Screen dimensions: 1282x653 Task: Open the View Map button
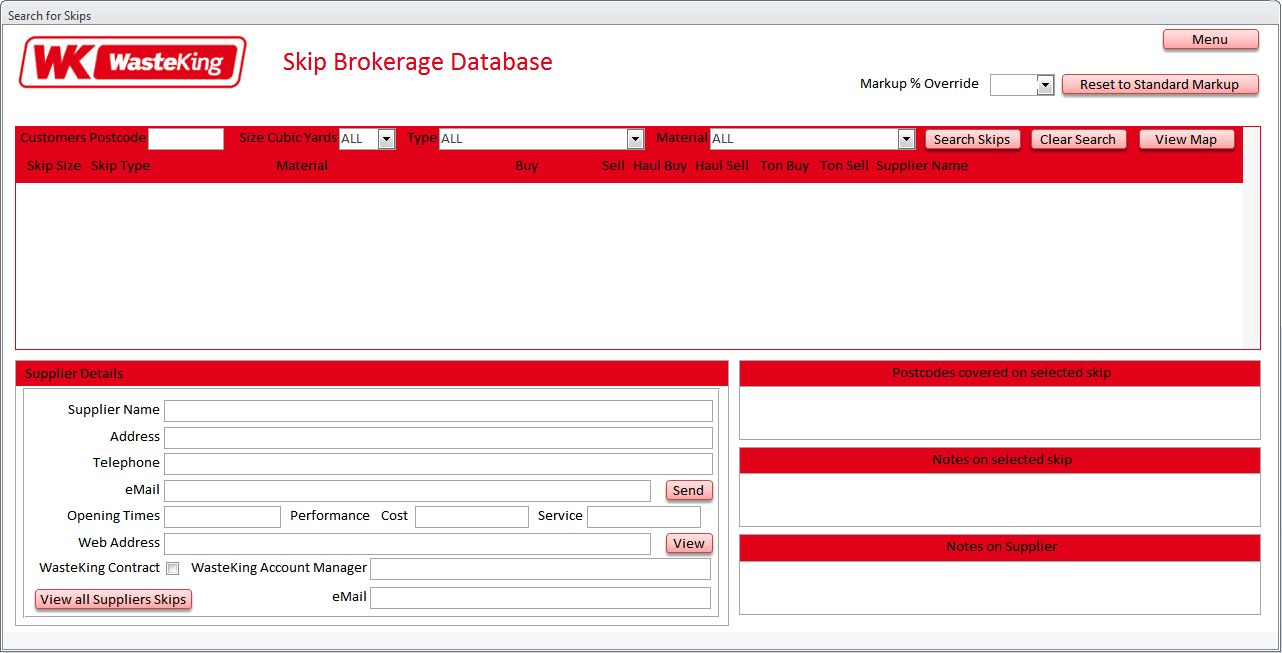point(1186,140)
